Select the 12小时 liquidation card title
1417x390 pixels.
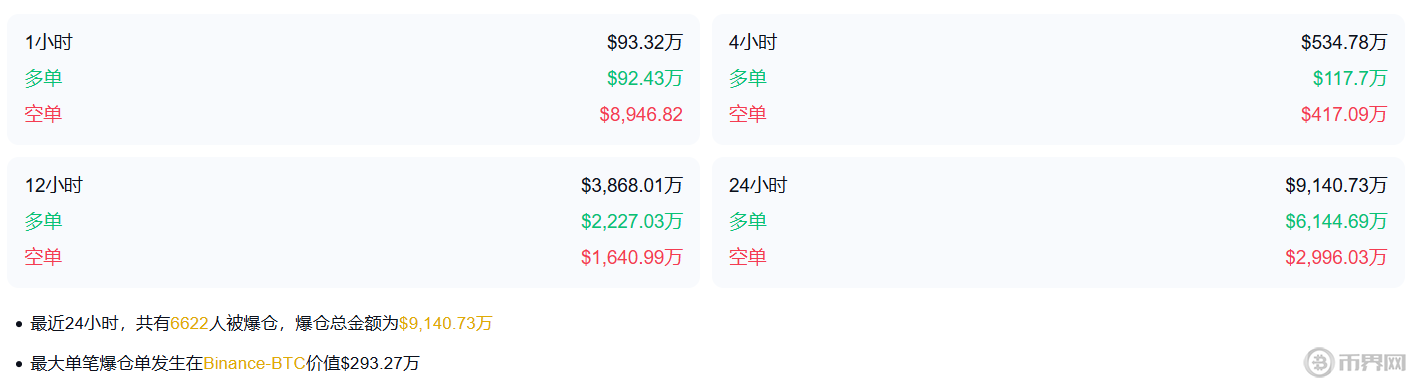(53, 185)
